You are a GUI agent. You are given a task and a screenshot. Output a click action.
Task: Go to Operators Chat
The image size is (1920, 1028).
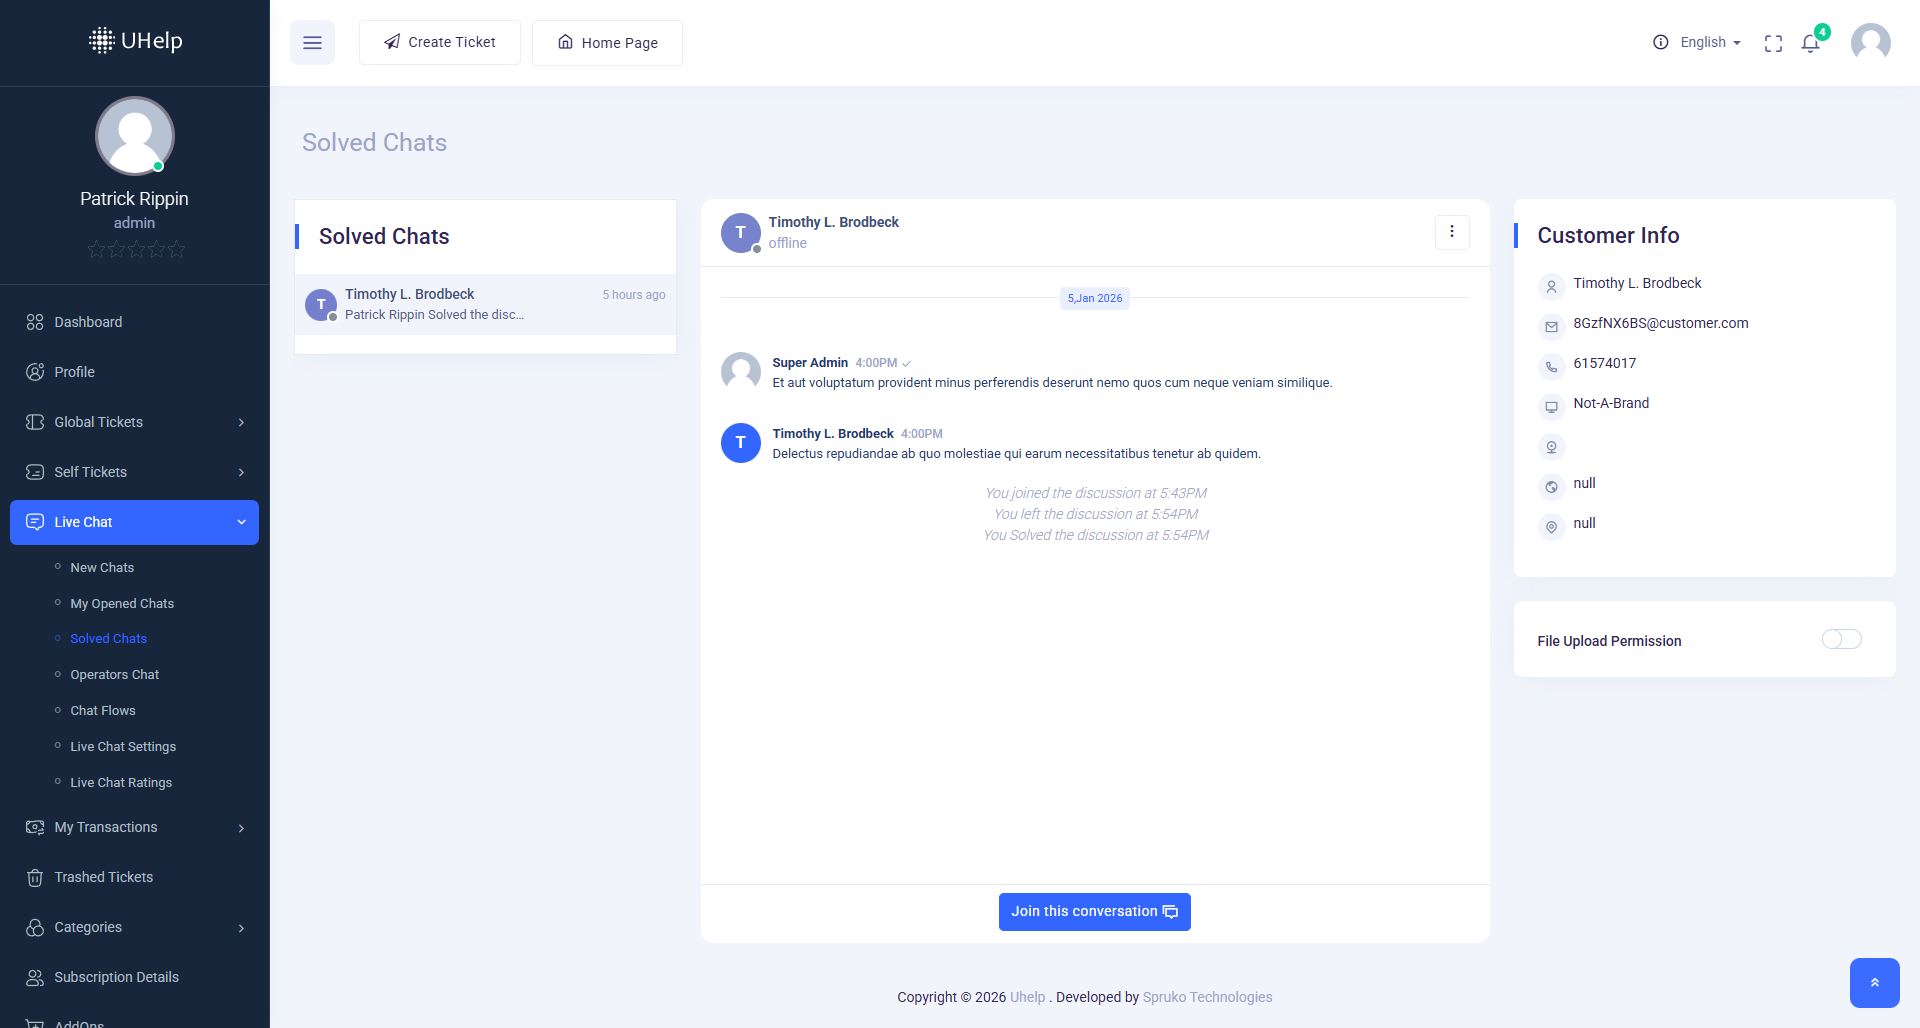click(114, 675)
